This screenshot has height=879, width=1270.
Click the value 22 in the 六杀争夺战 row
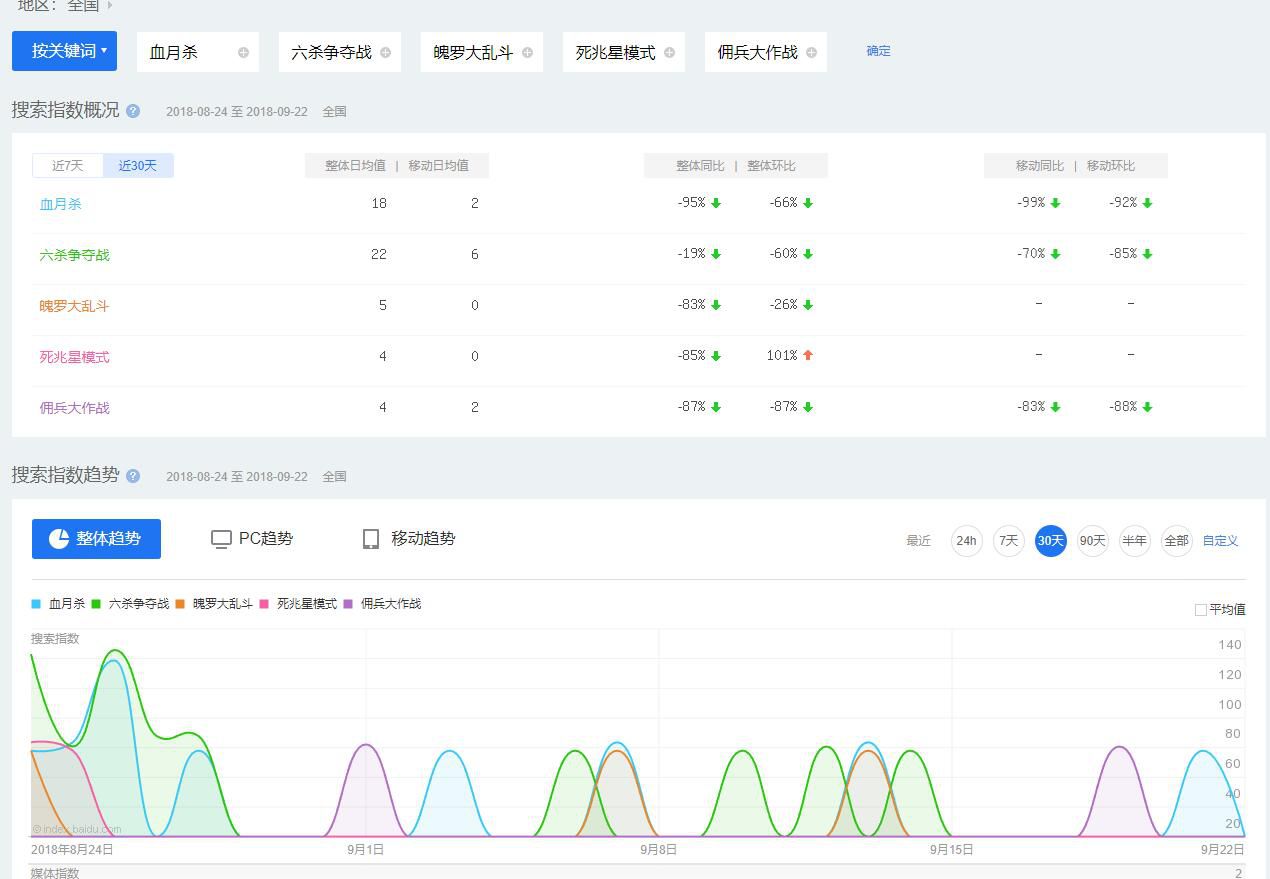(x=378, y=254)
